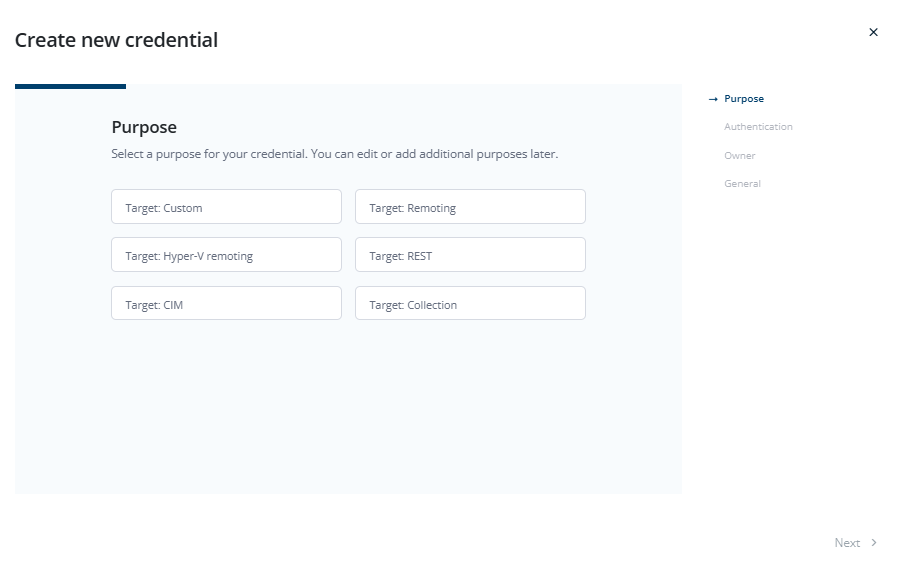The width and height of the screenshot is (907, 574).
Task: Click the arrow icon beside Purpose step
Action: click(713, 100)
